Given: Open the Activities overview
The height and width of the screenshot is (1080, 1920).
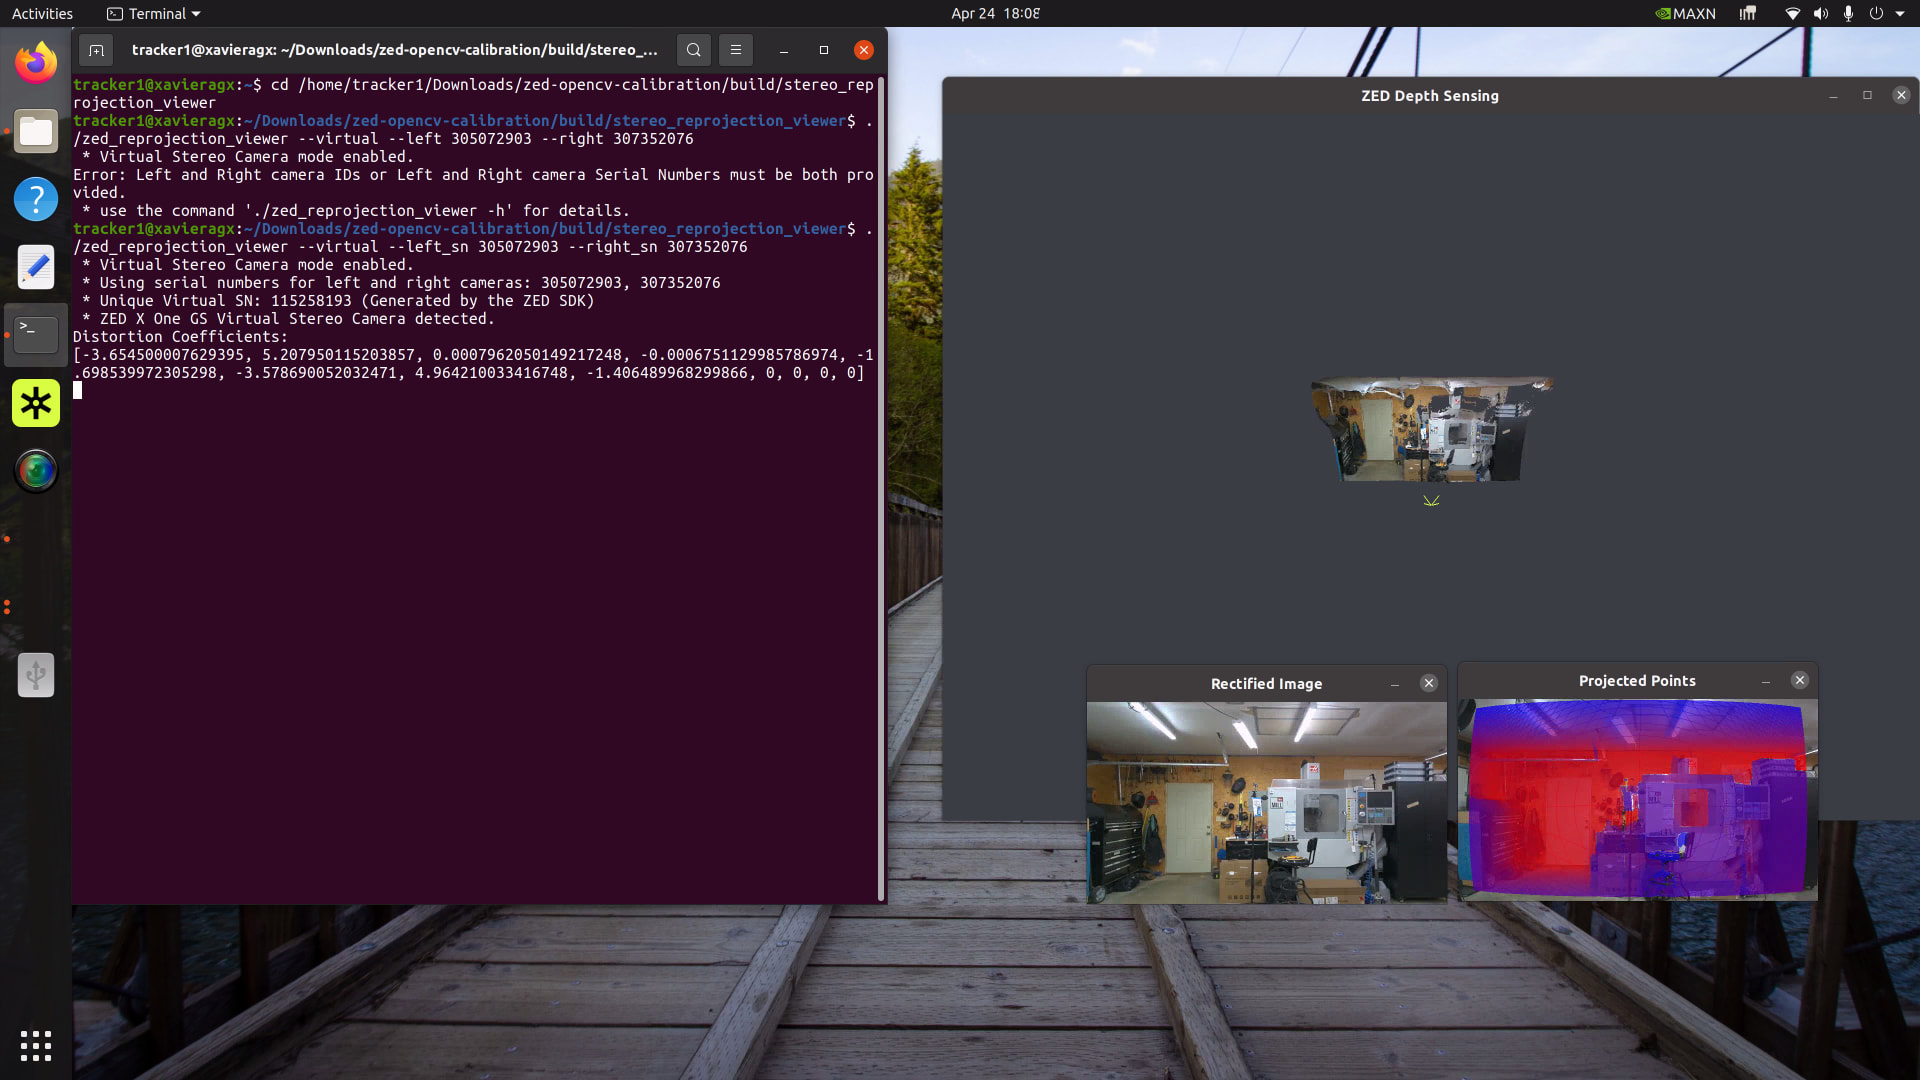Looking at the screenshot, I should [x=42, y=14].
